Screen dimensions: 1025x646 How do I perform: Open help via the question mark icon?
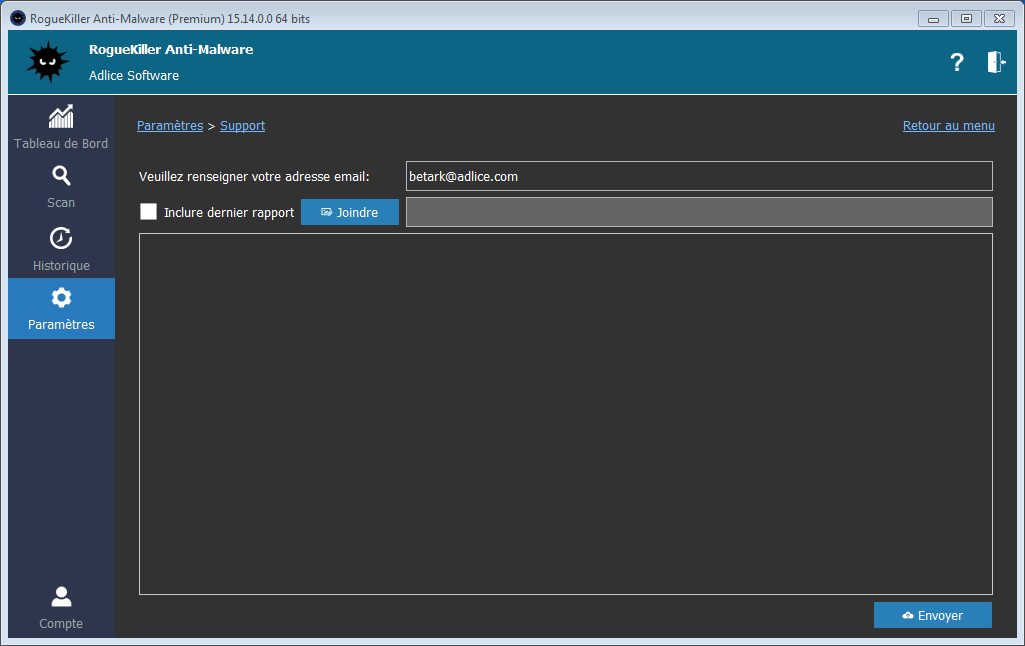pos(956,62)
